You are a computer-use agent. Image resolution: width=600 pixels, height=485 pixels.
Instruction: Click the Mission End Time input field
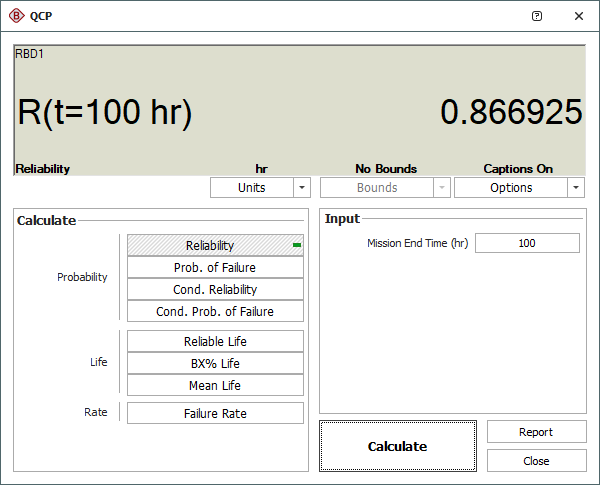tap(527, 243)
